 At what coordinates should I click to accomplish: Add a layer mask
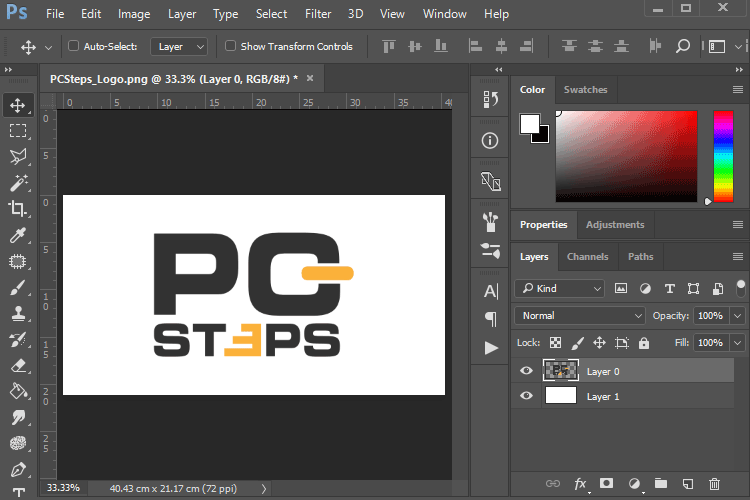(x=607, y=483)
